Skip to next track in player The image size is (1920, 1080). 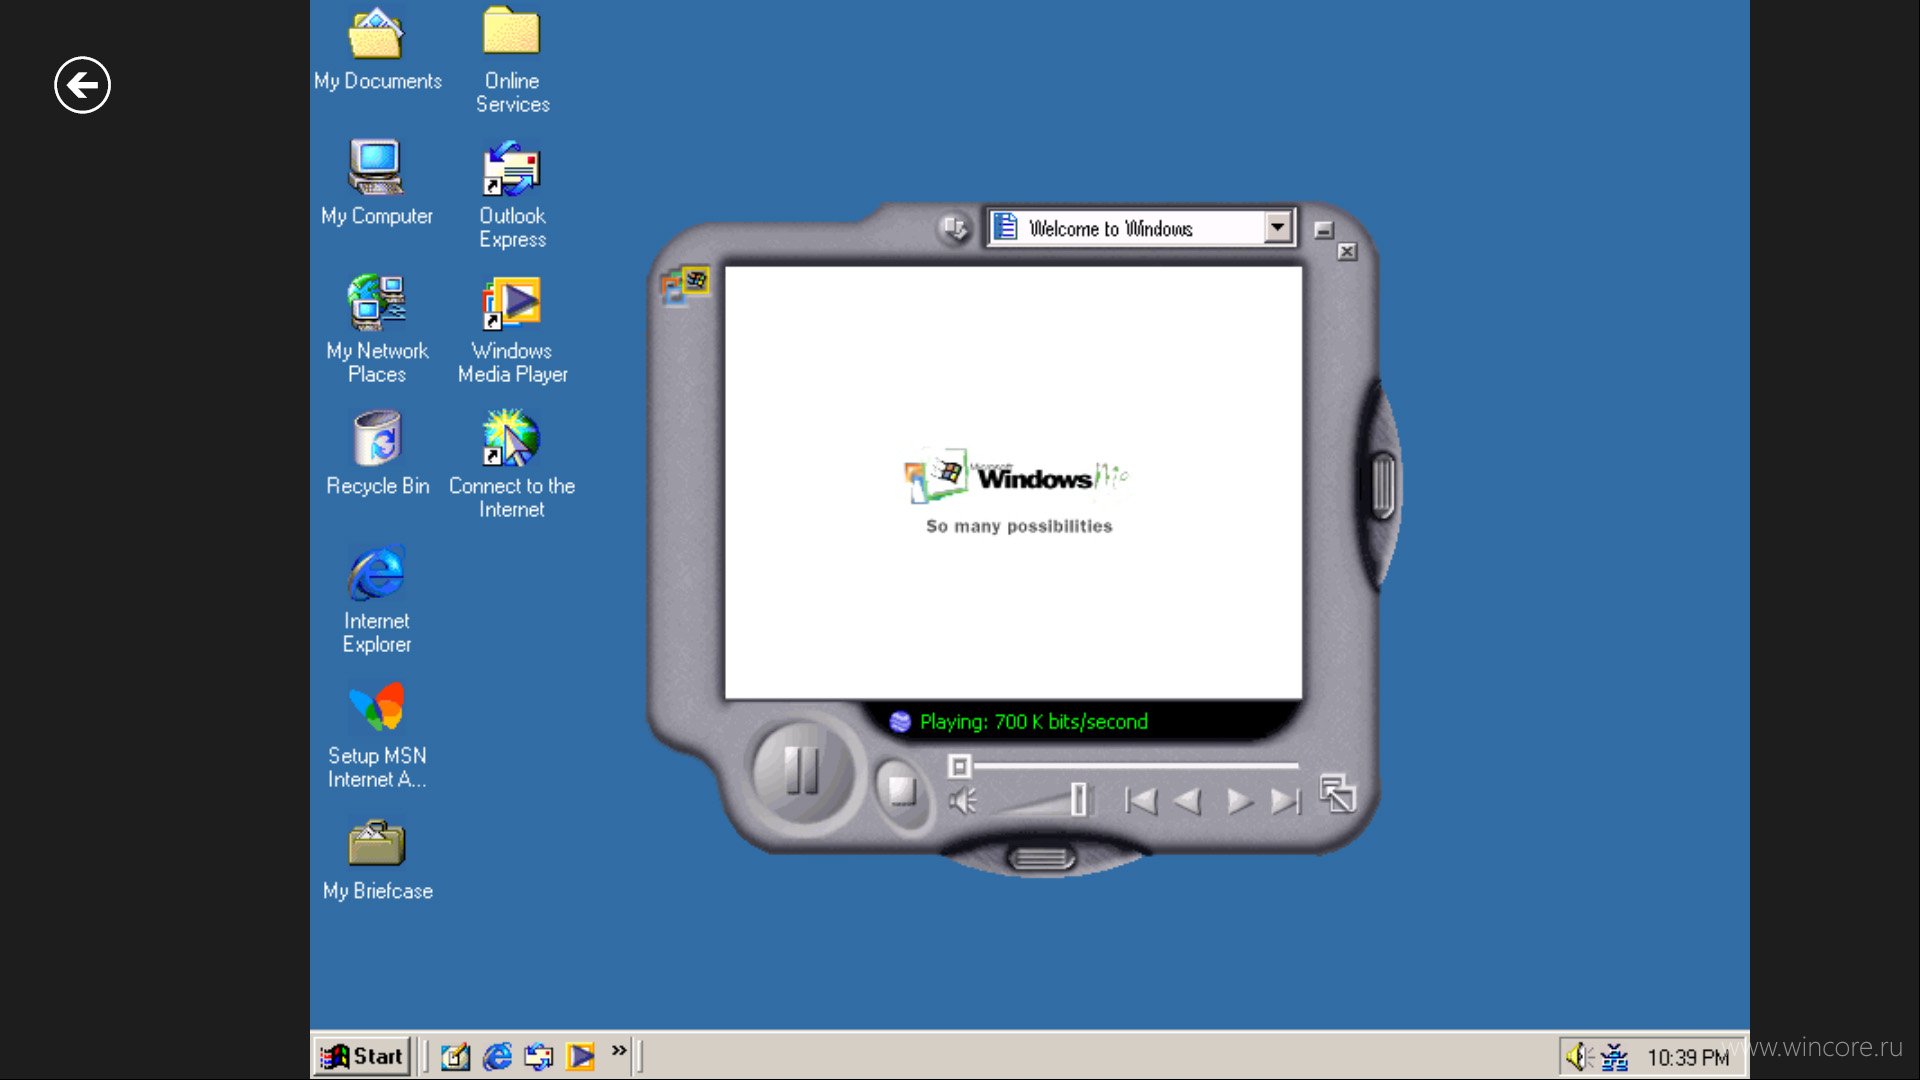(1286, 801)
